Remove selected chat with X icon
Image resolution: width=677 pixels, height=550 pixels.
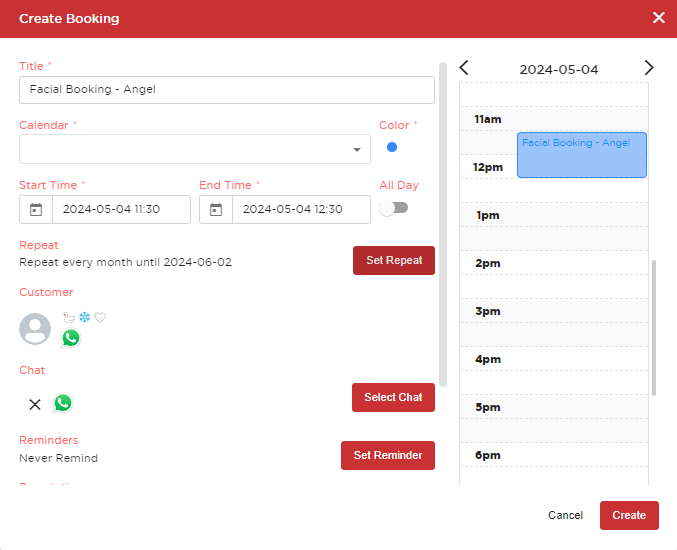pyautogui.click(x=35, y=404)
